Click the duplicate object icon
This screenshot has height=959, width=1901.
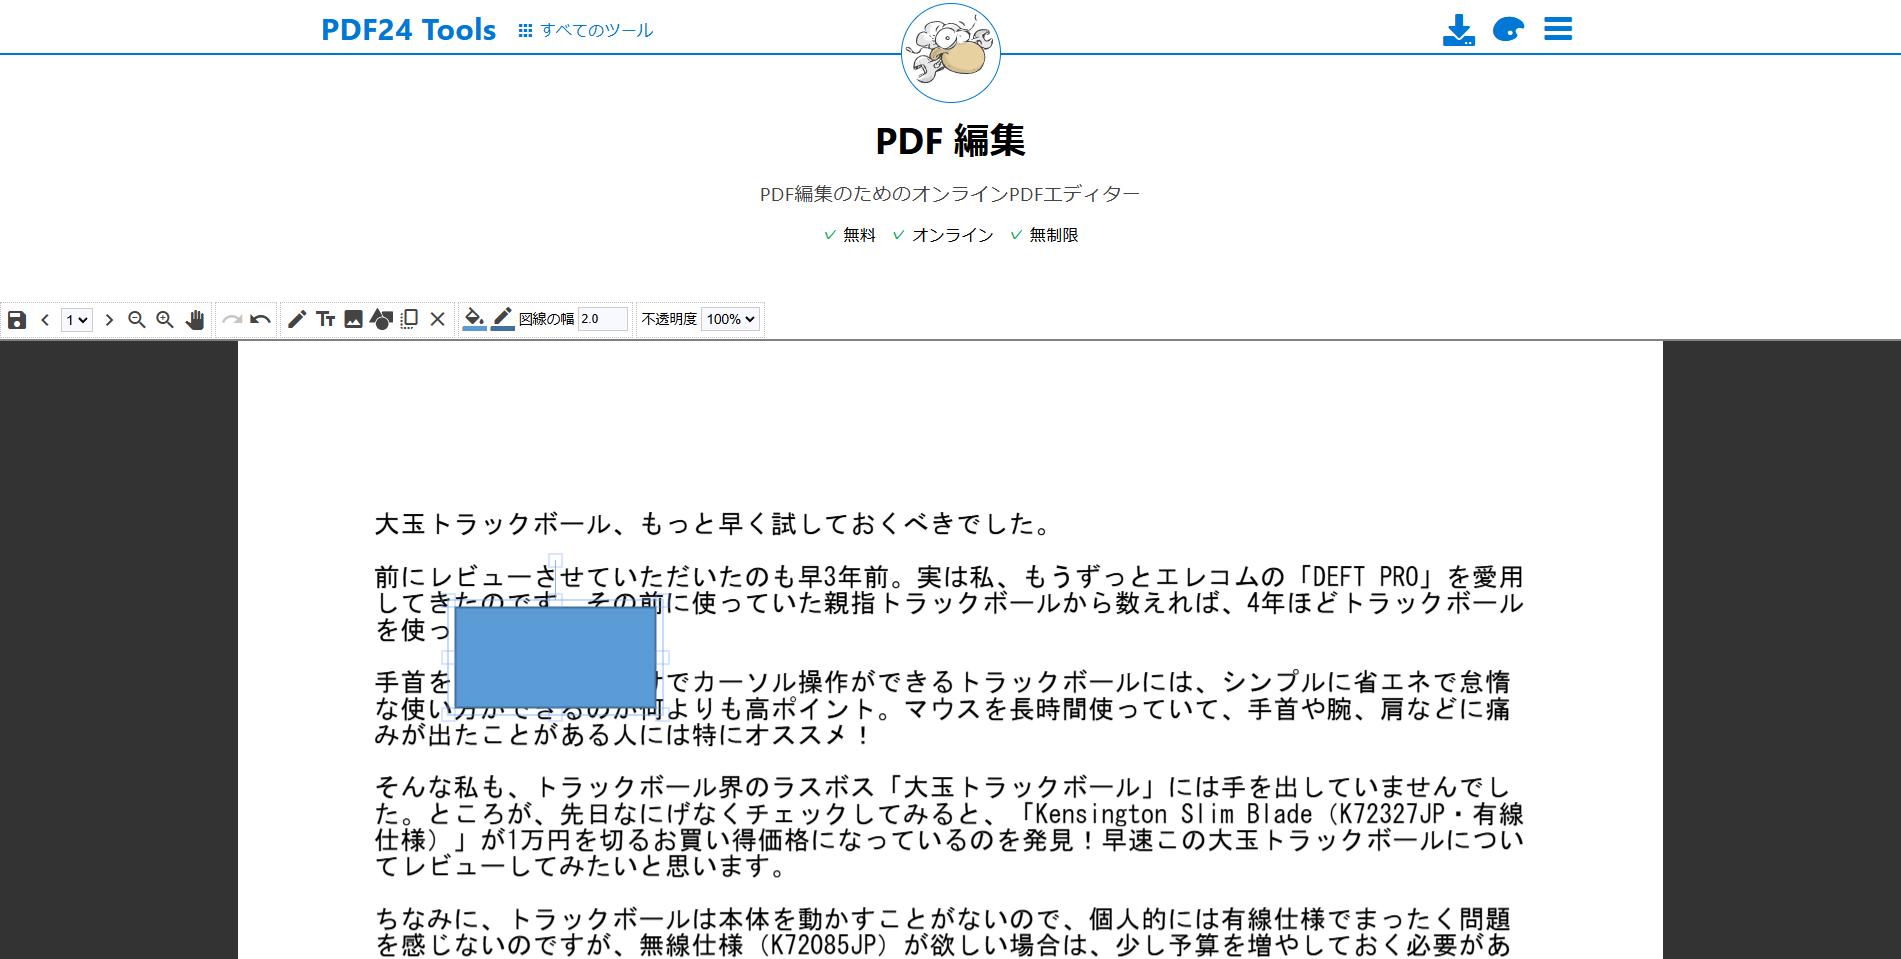[x=409, y=320]
